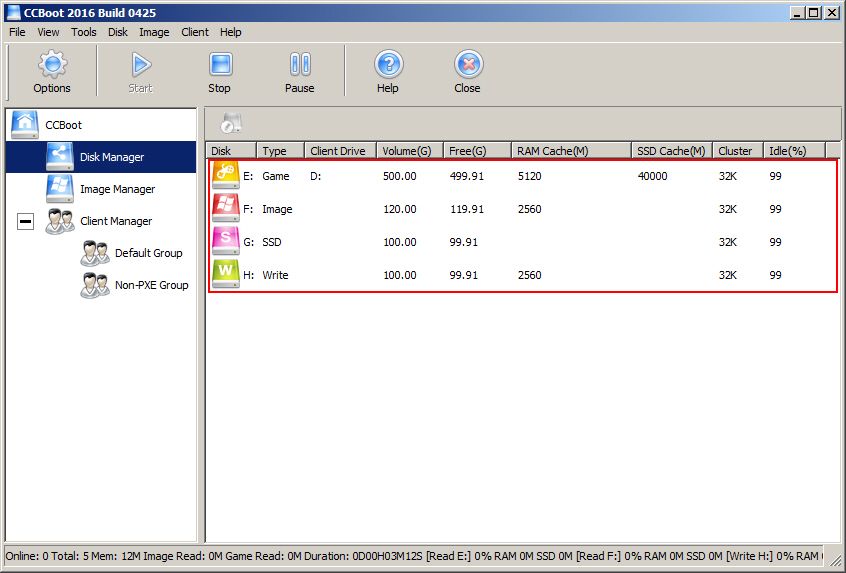
Task: Click the Default Group icon
Action: (95, 253)
